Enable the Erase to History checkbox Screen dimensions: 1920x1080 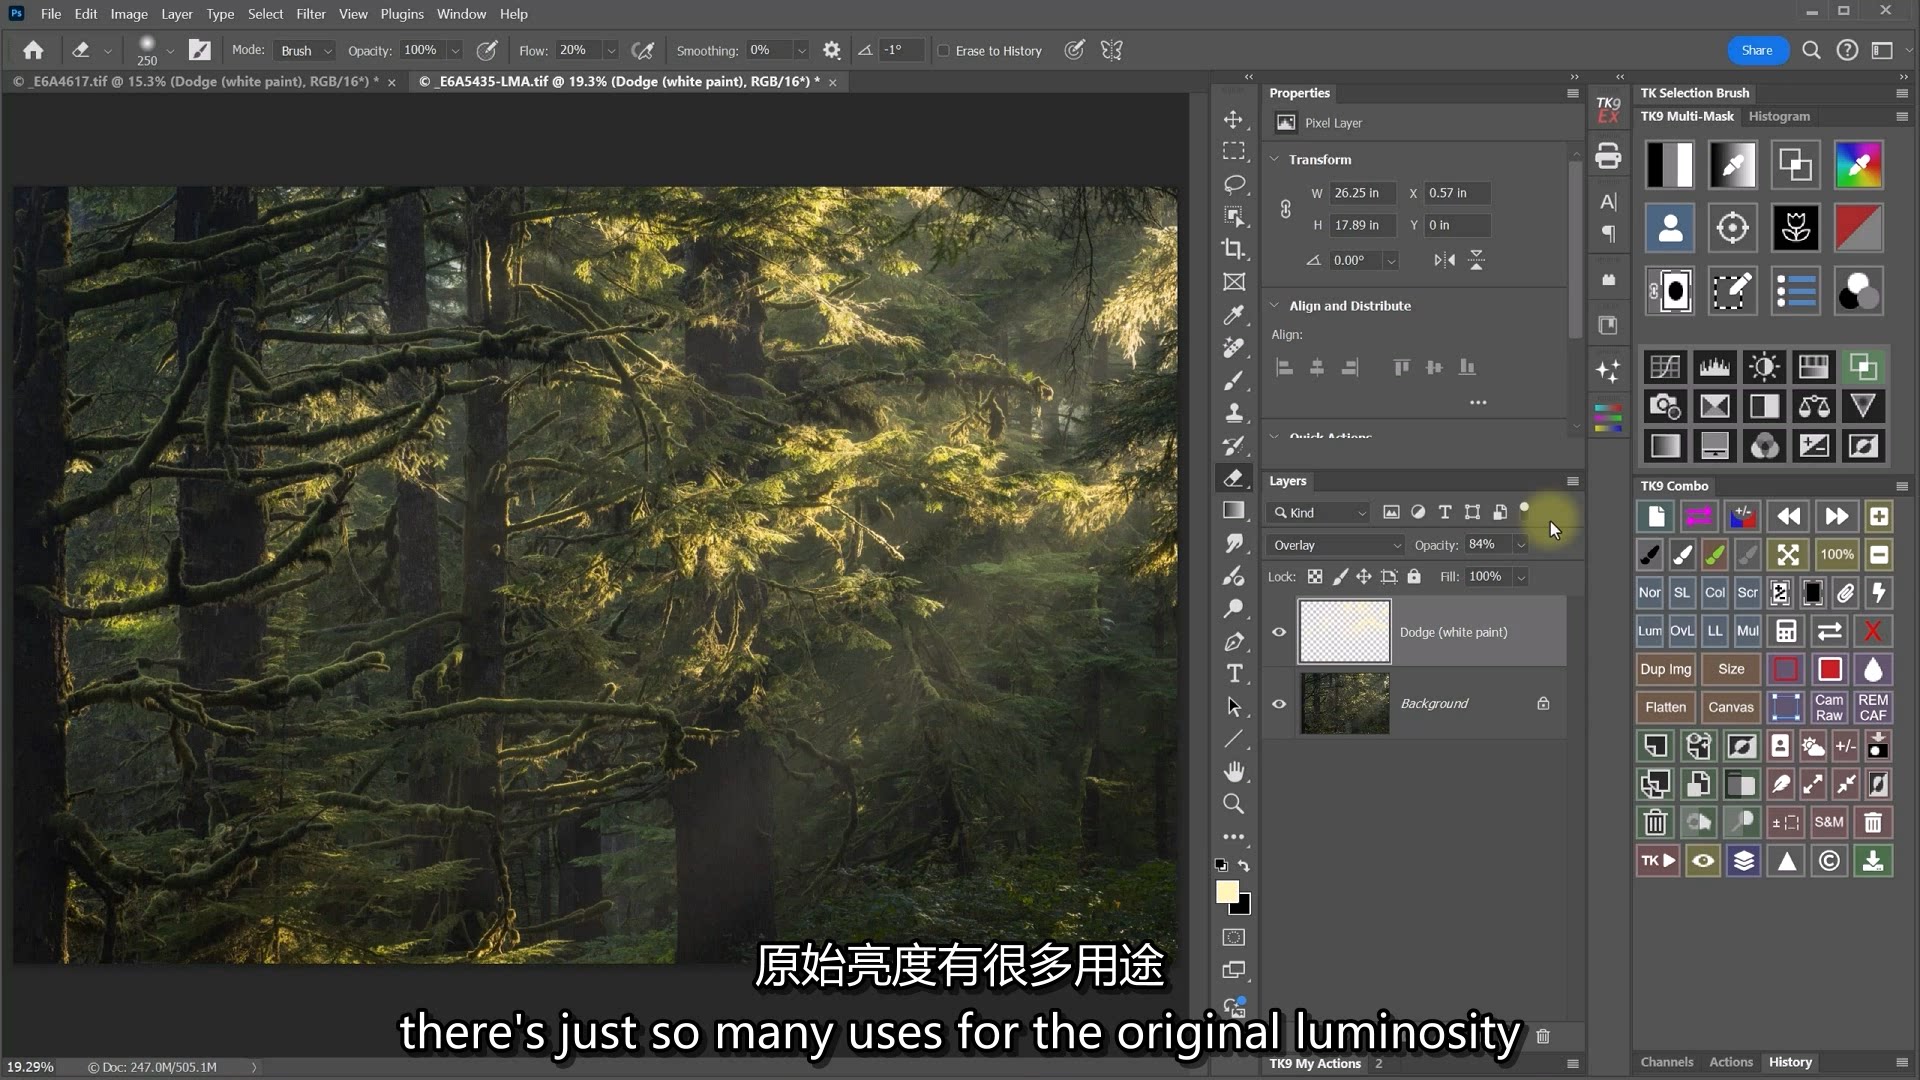point(943,51)
